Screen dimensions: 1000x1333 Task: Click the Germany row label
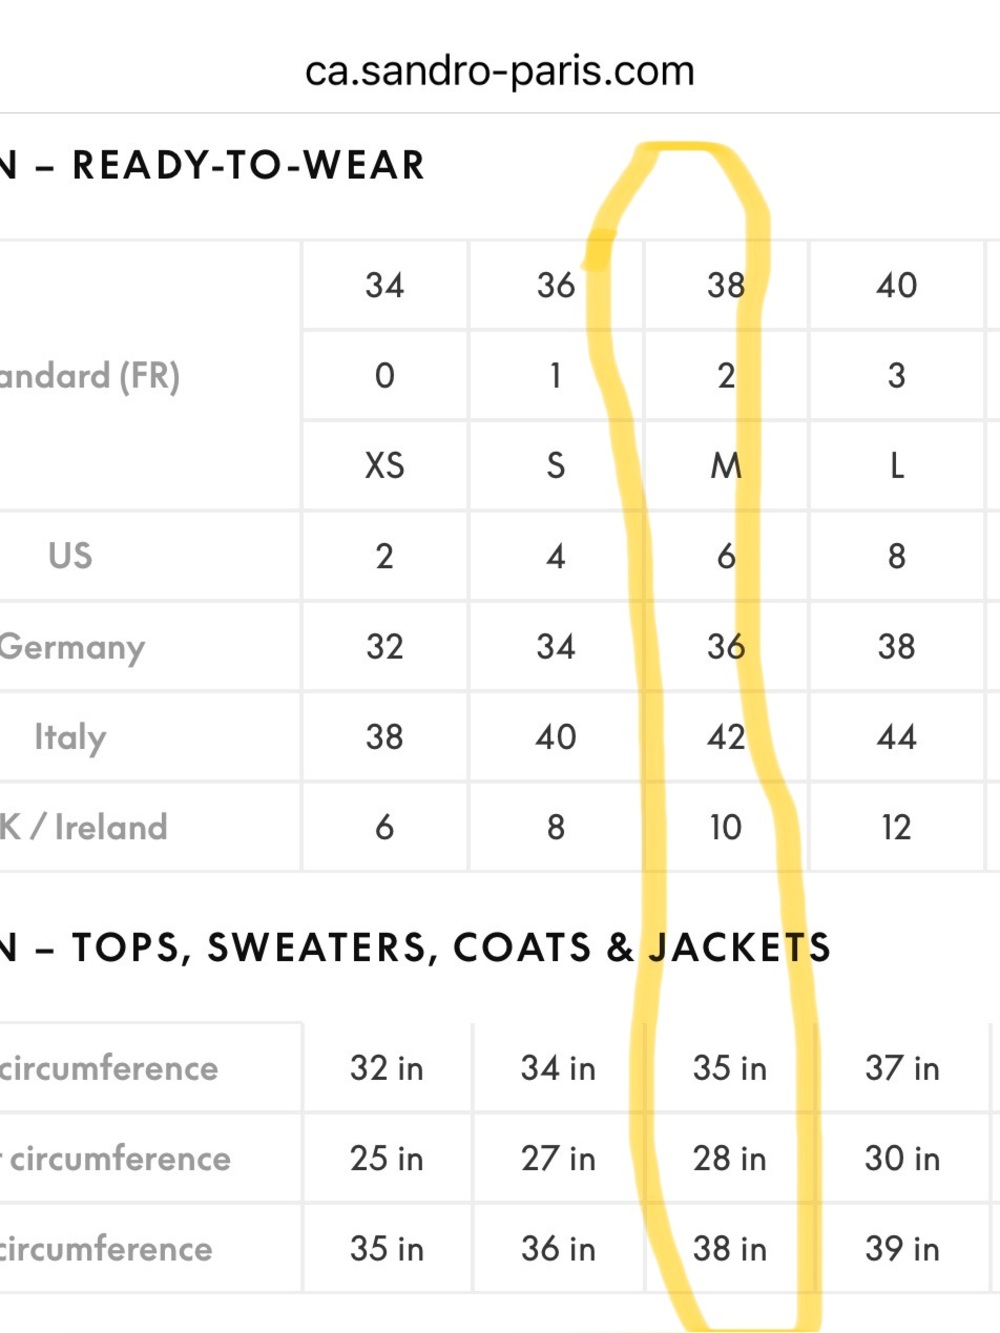(72, 647)
